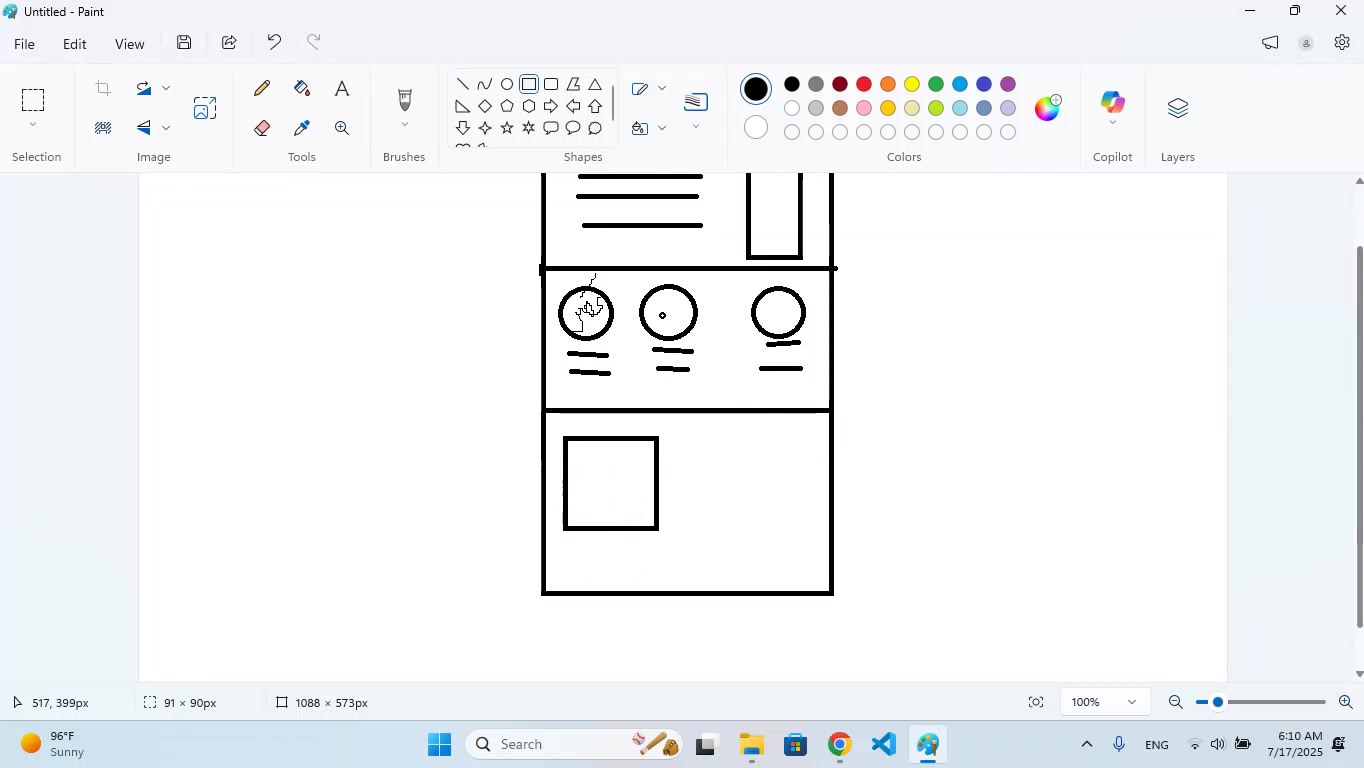
Task: Toggle the Layers panel
Action: click(x=1177, y=108)
